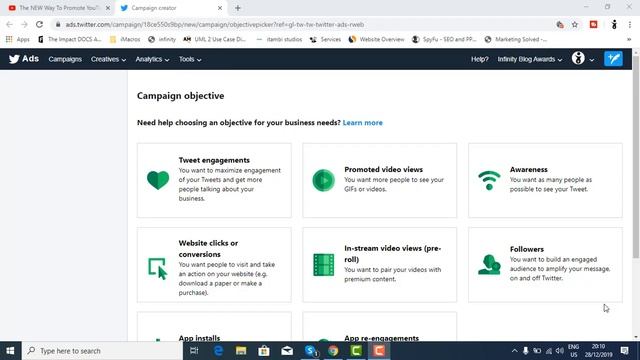Click the compose Tweet feather button
The width and height of the screenshot is (640, 360).
point(613,59)
